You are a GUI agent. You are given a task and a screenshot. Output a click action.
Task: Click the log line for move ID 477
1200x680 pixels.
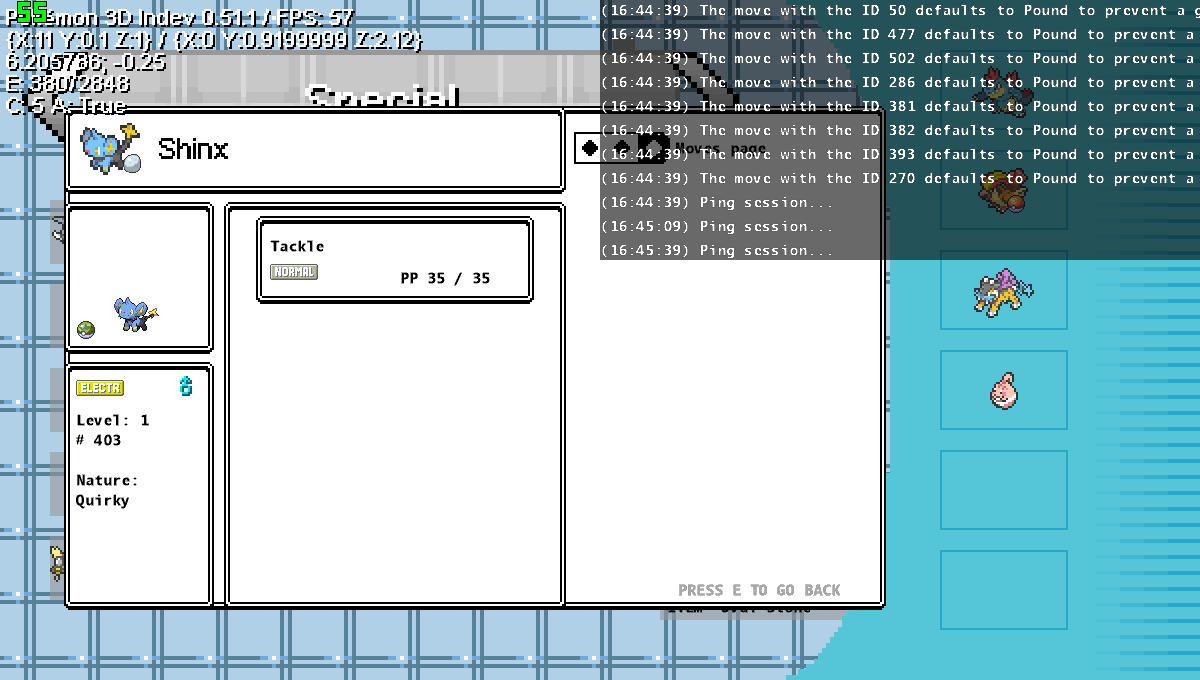tap(899, 34)
